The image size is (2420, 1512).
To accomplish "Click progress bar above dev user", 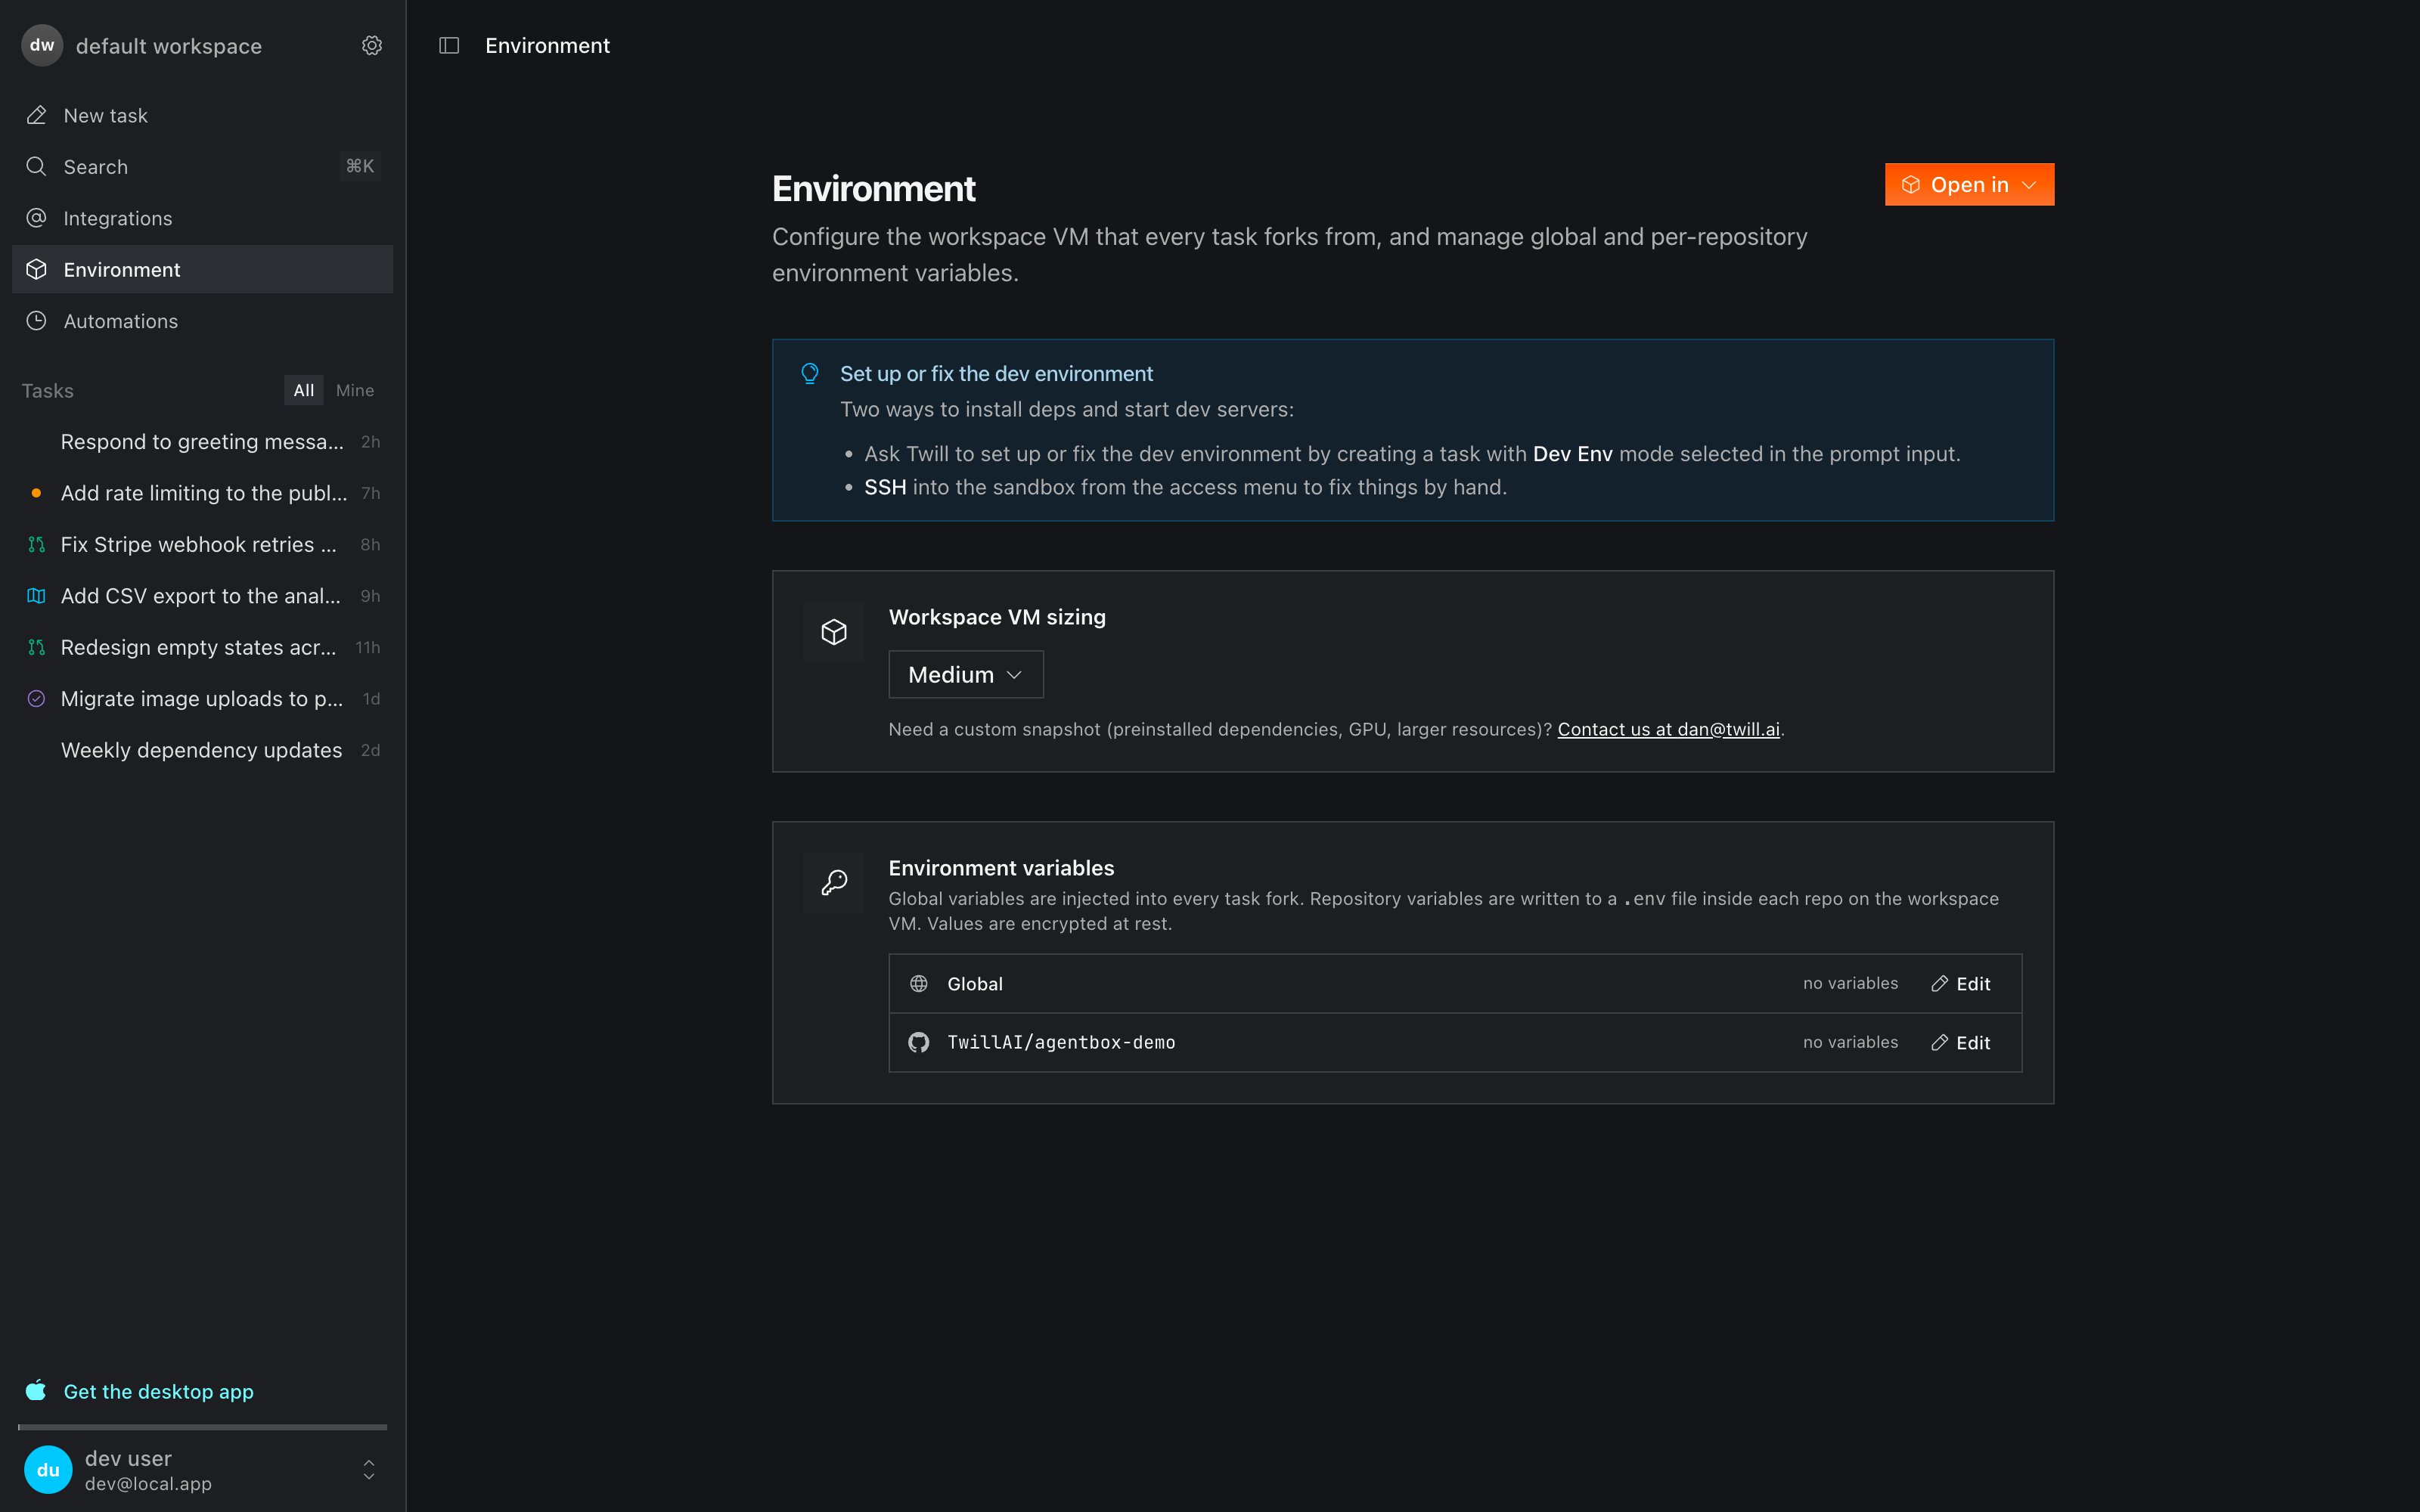I will (202, 1427).
